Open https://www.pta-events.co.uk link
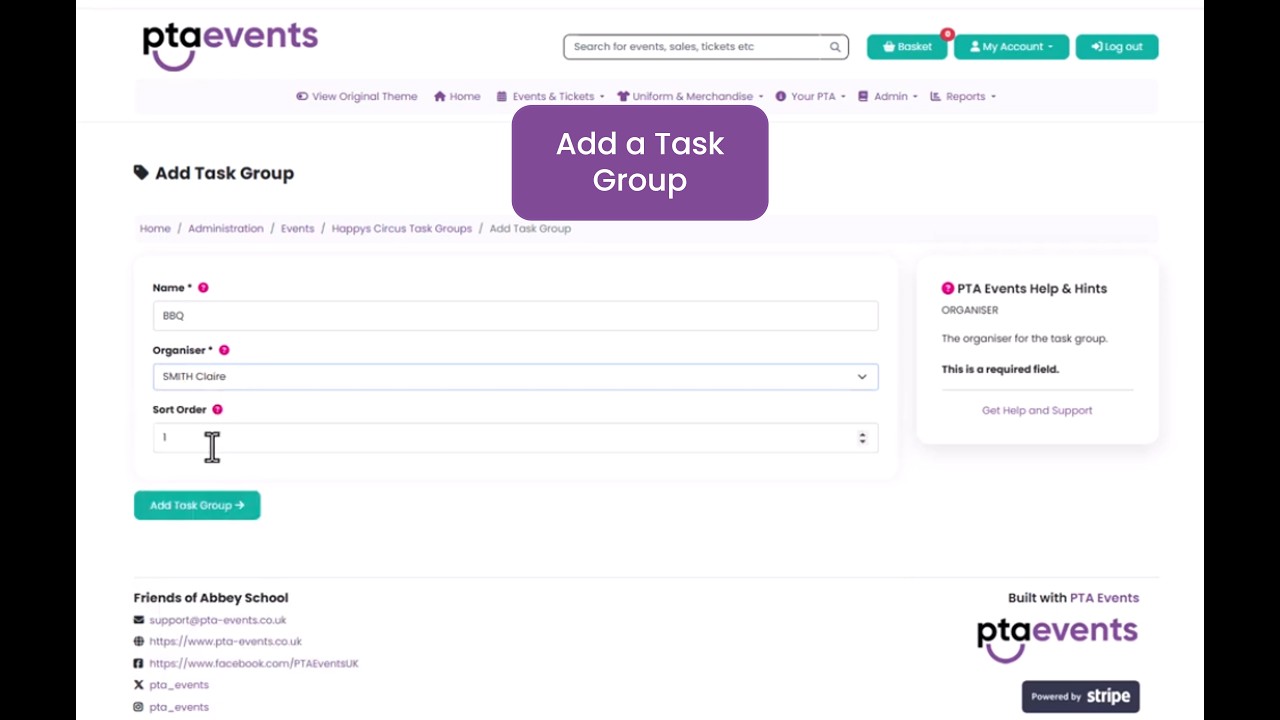The height and width of the screenshot is (720, 1280). [x=225, y=642]
